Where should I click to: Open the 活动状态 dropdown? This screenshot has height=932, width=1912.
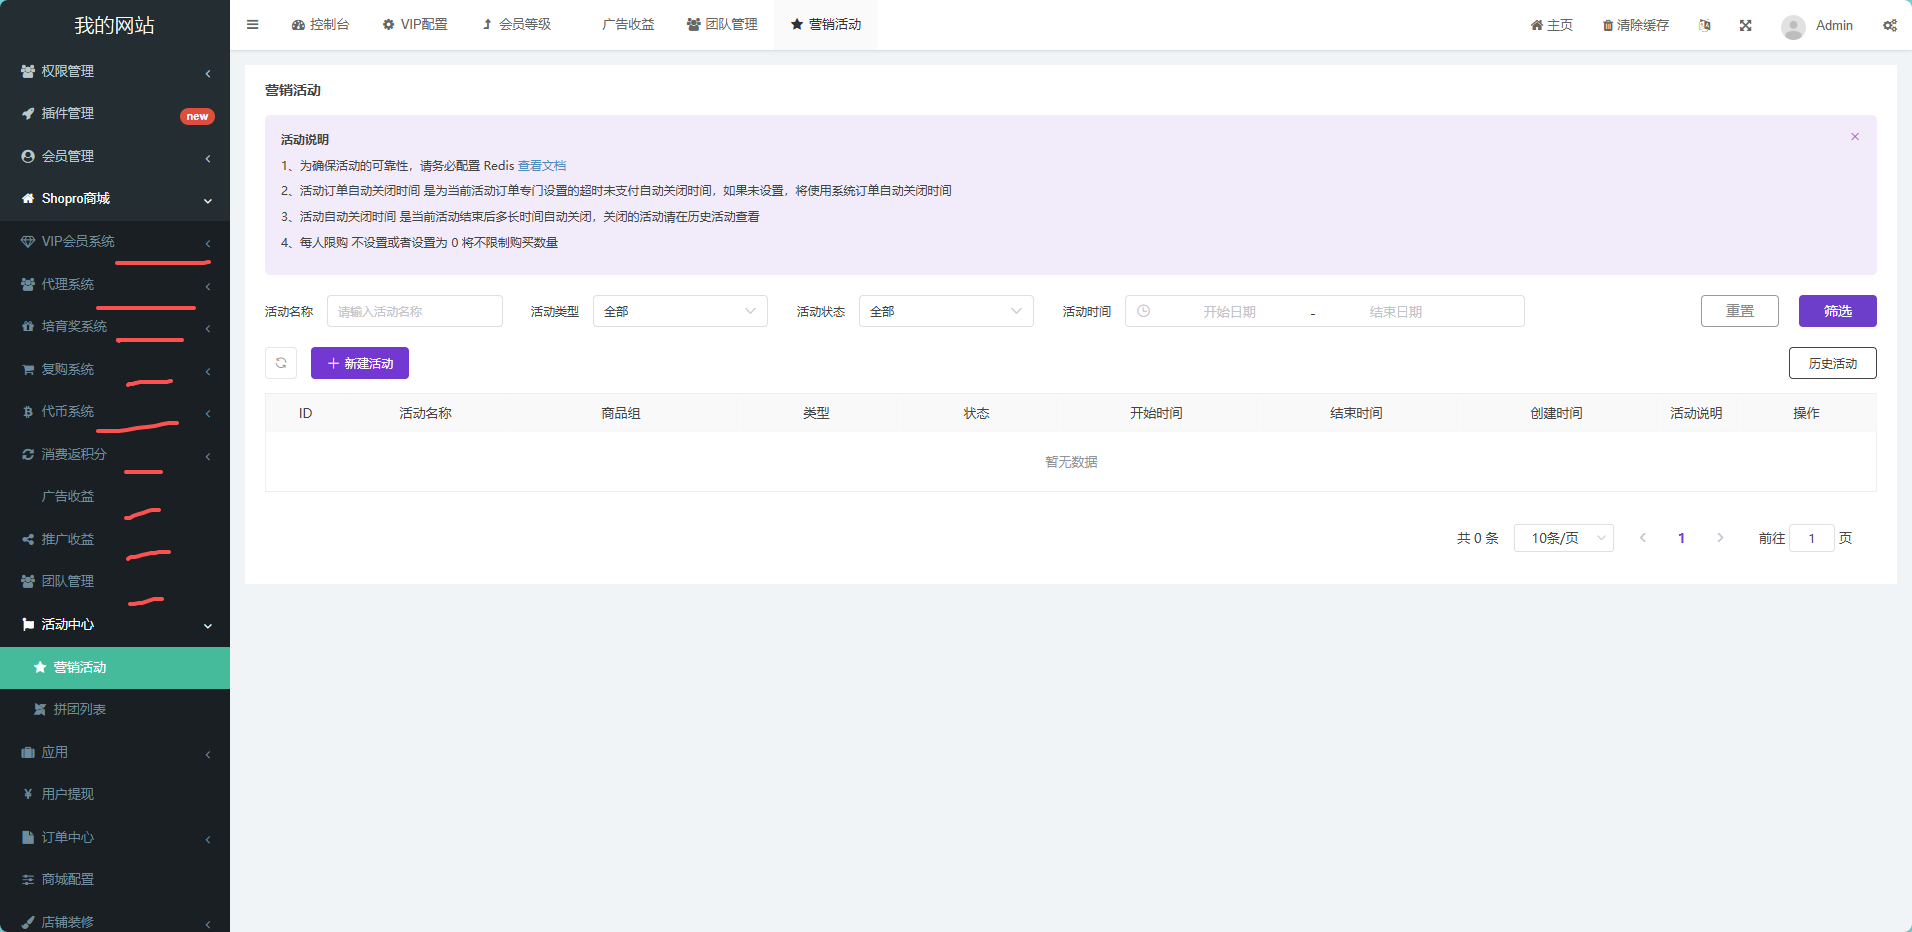click(x=945, y=311)
